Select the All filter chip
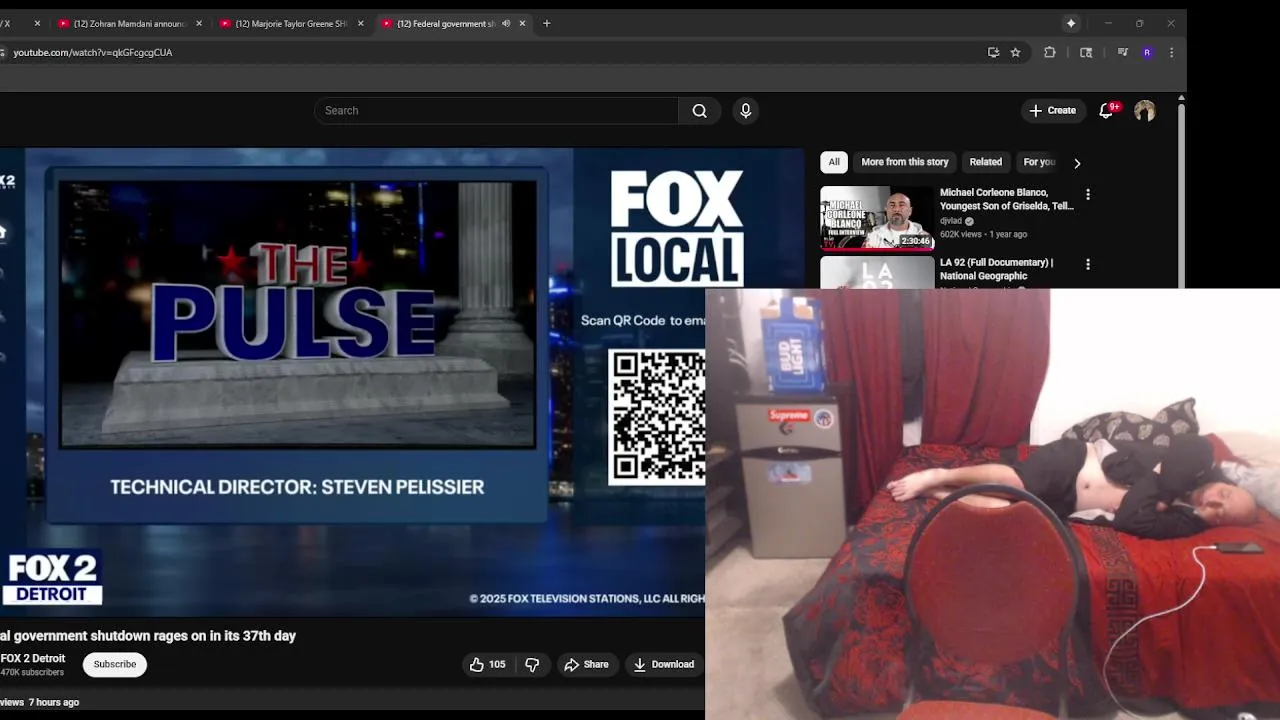The height and width of the screenshot is (720, 1280). [x=834, y=162]
